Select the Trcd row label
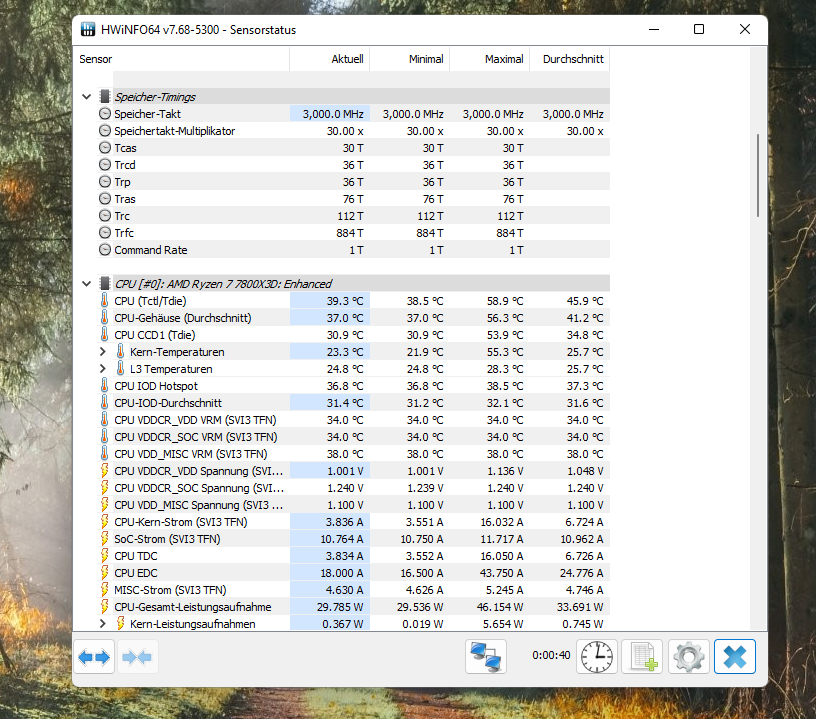This screenshot has width=816, height=719. click(x=125, y=165)
